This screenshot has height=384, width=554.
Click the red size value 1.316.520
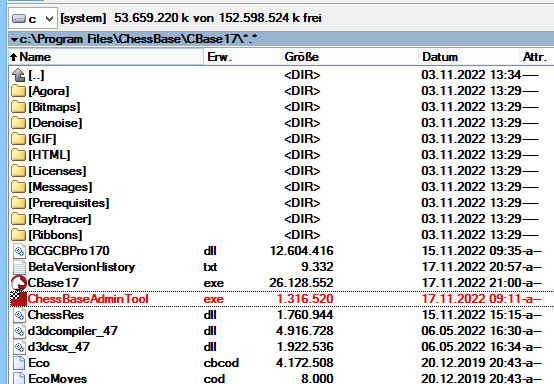(305, 299)
